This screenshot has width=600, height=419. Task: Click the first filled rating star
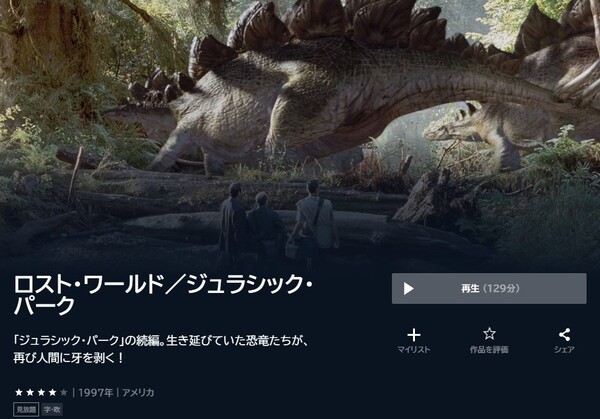19,392
